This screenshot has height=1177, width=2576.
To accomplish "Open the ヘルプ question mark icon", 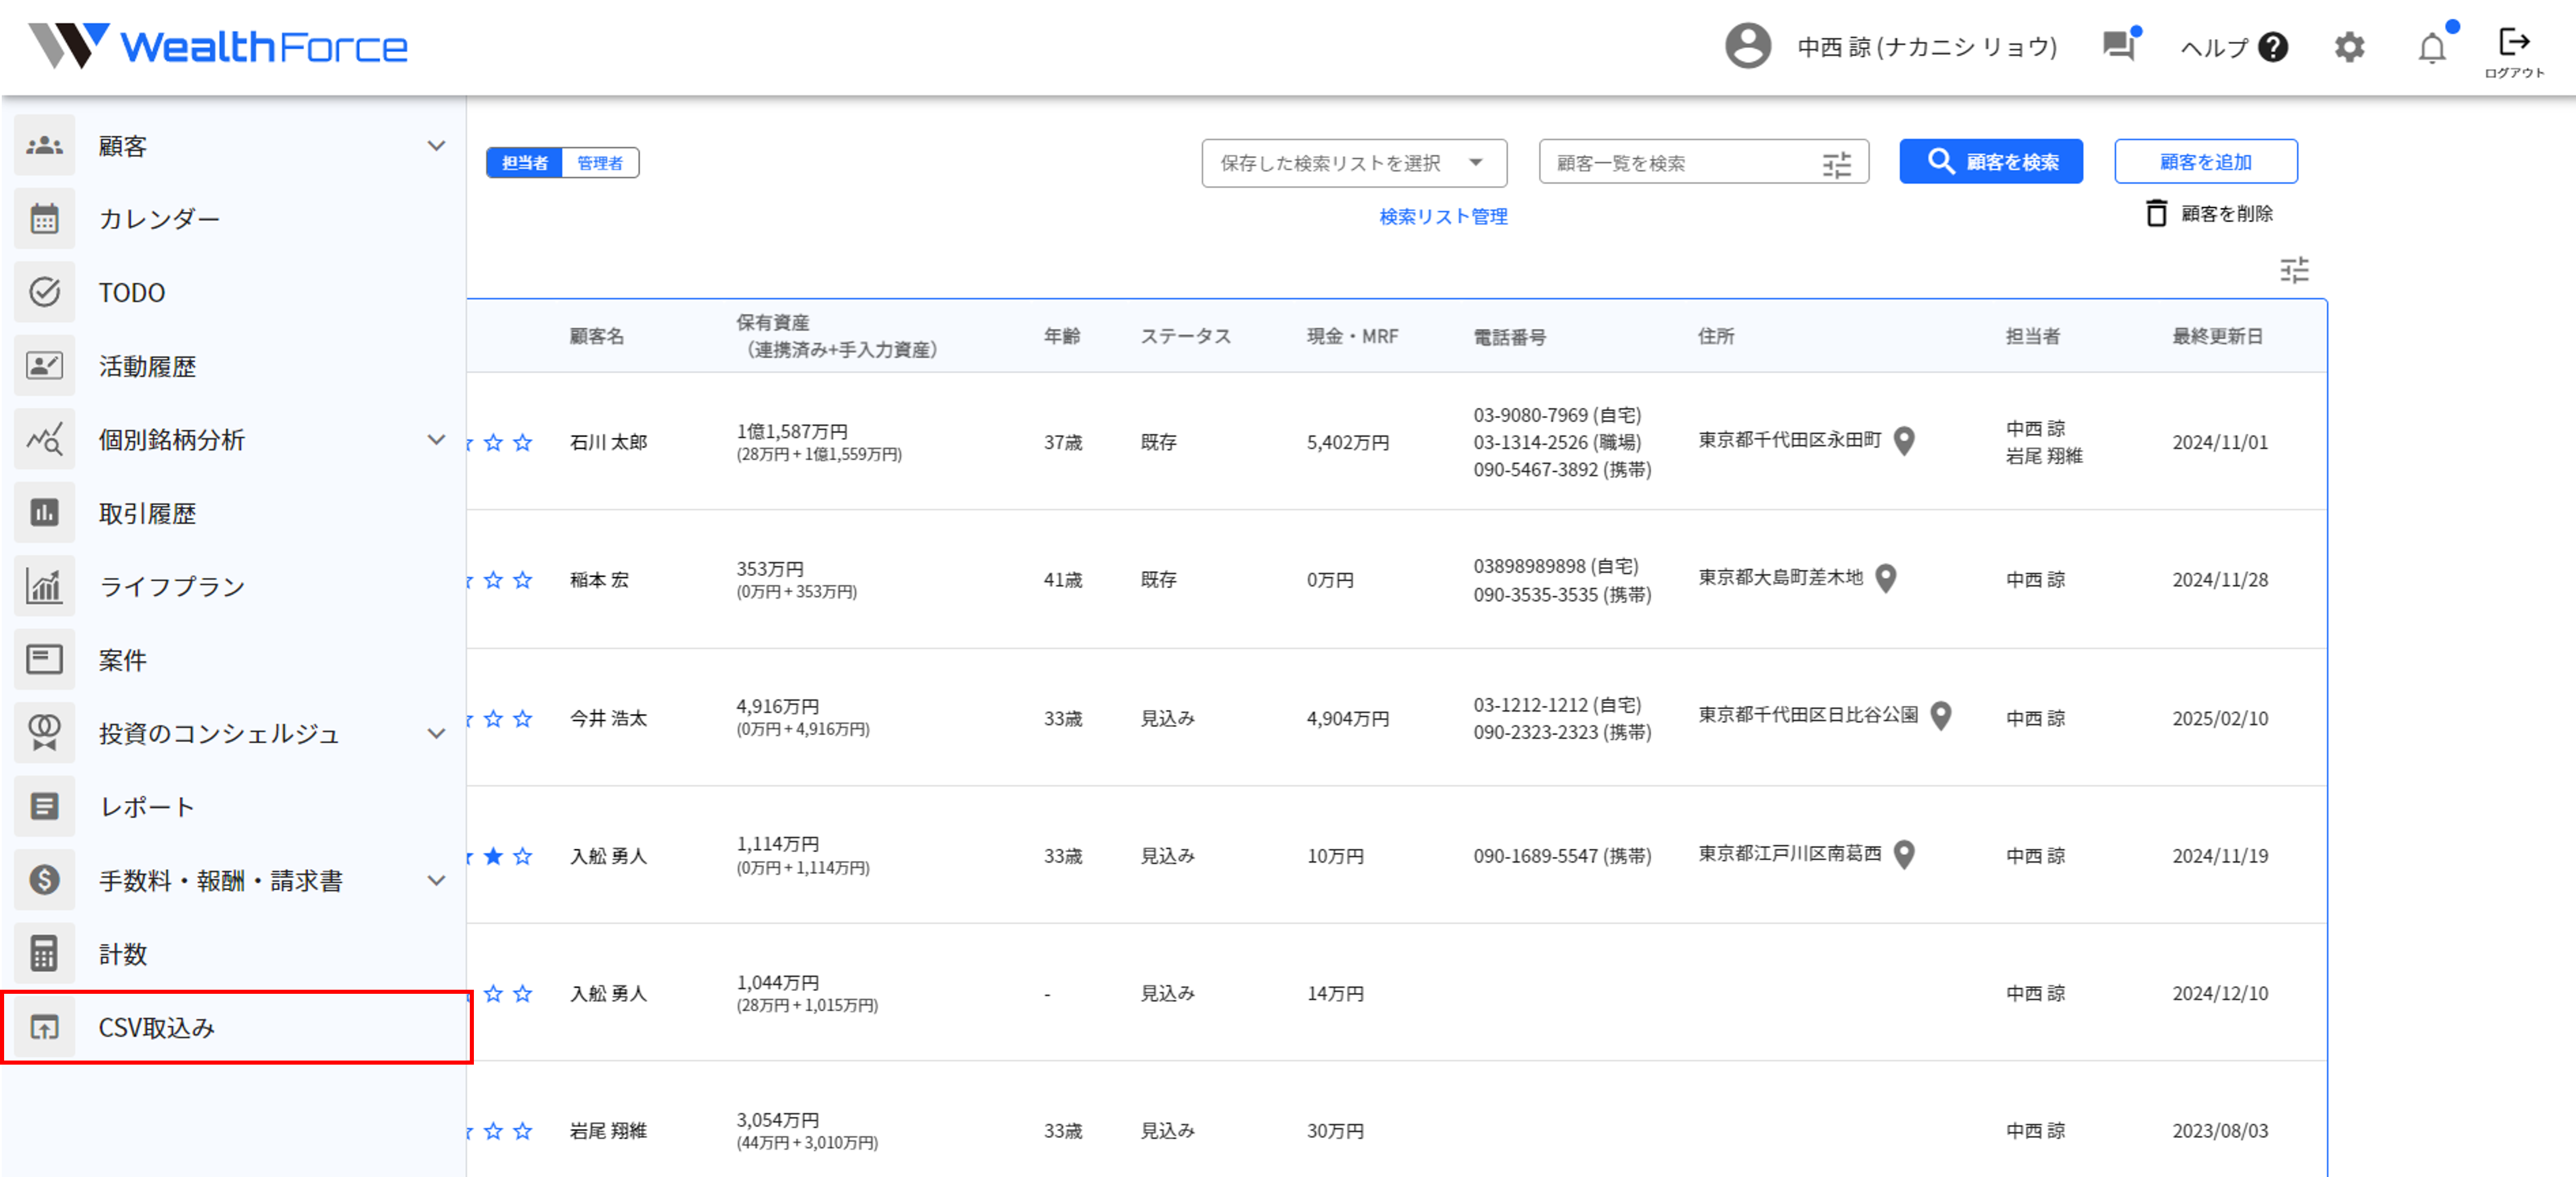I will click(2273, 47).
